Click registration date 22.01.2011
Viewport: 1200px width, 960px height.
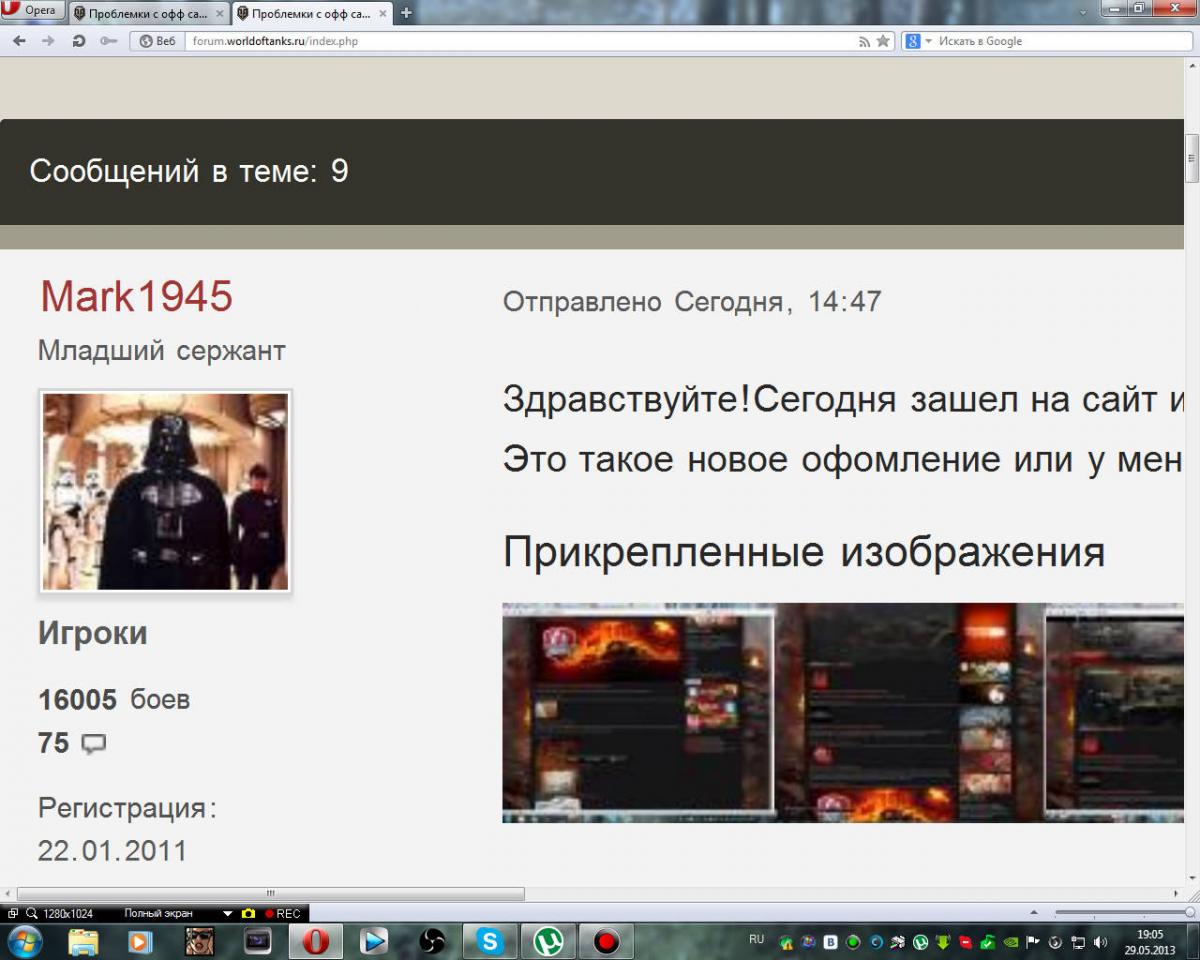(x=112, y=851)
